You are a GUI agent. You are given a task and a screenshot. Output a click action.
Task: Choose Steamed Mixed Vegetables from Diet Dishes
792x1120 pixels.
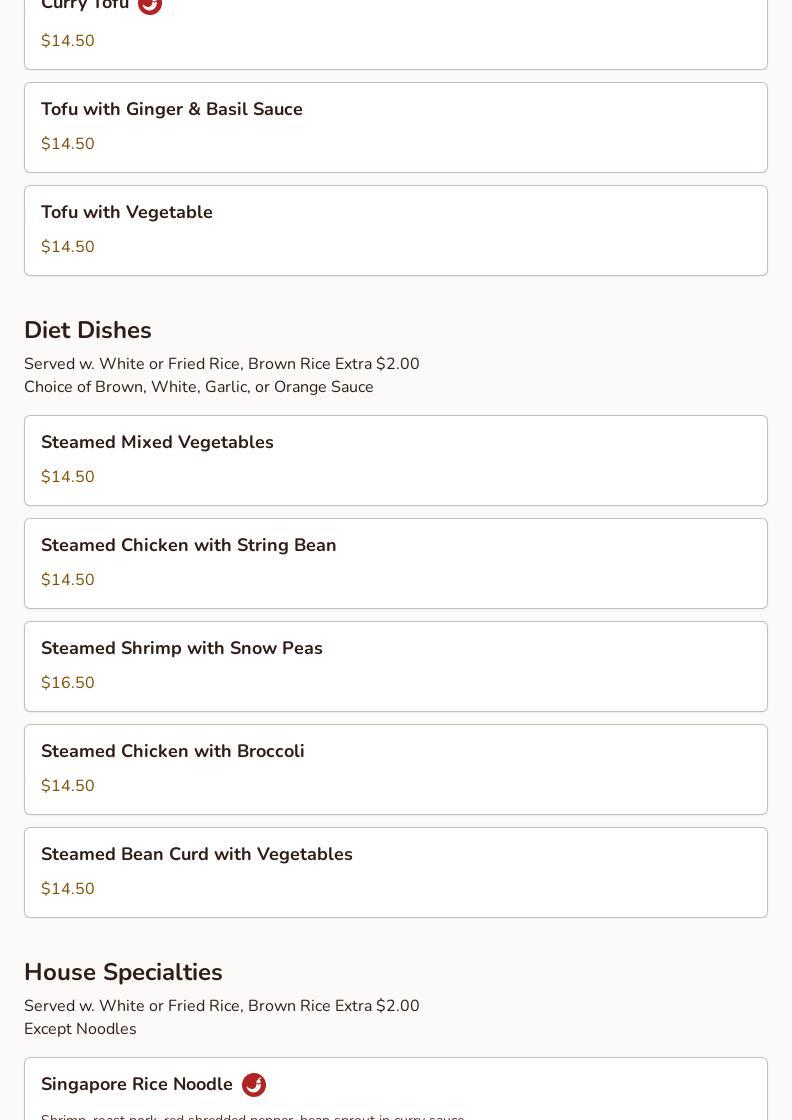click(x=157, y=443)
